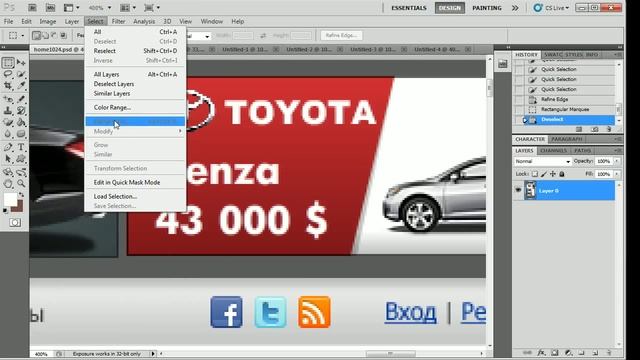The image size is (640, 360).
Task: Select the Move tool
Action: click(21, 62)
